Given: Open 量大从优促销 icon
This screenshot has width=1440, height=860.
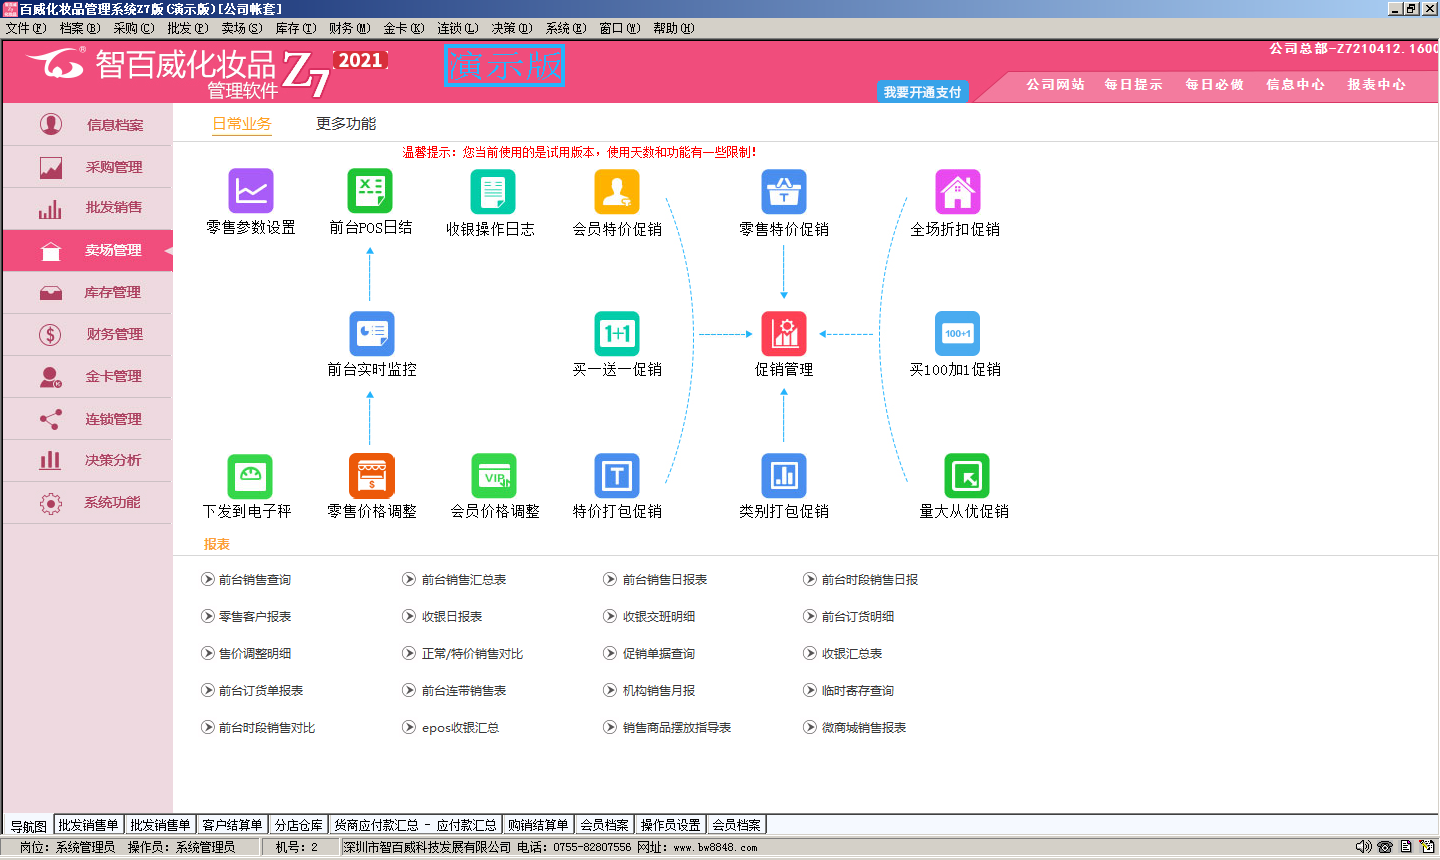Looking at the screenshot, I should (966, 476).
